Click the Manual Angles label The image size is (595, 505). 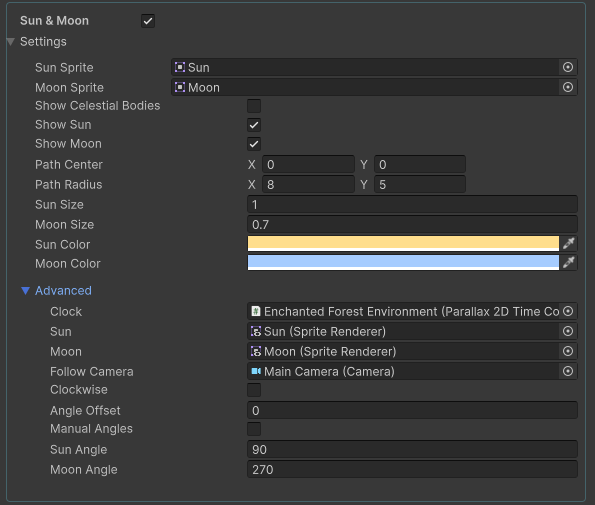coord(91,429)
